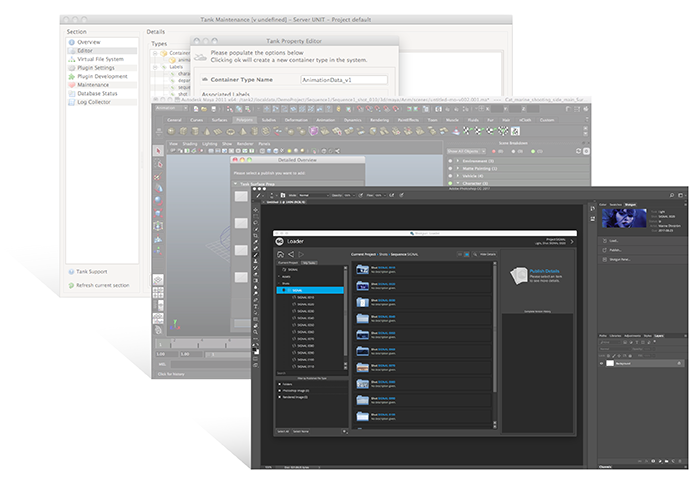The image size is (700, 486).
Task: Expand the Matte Painting (1) group
Action: click(458, 168)
